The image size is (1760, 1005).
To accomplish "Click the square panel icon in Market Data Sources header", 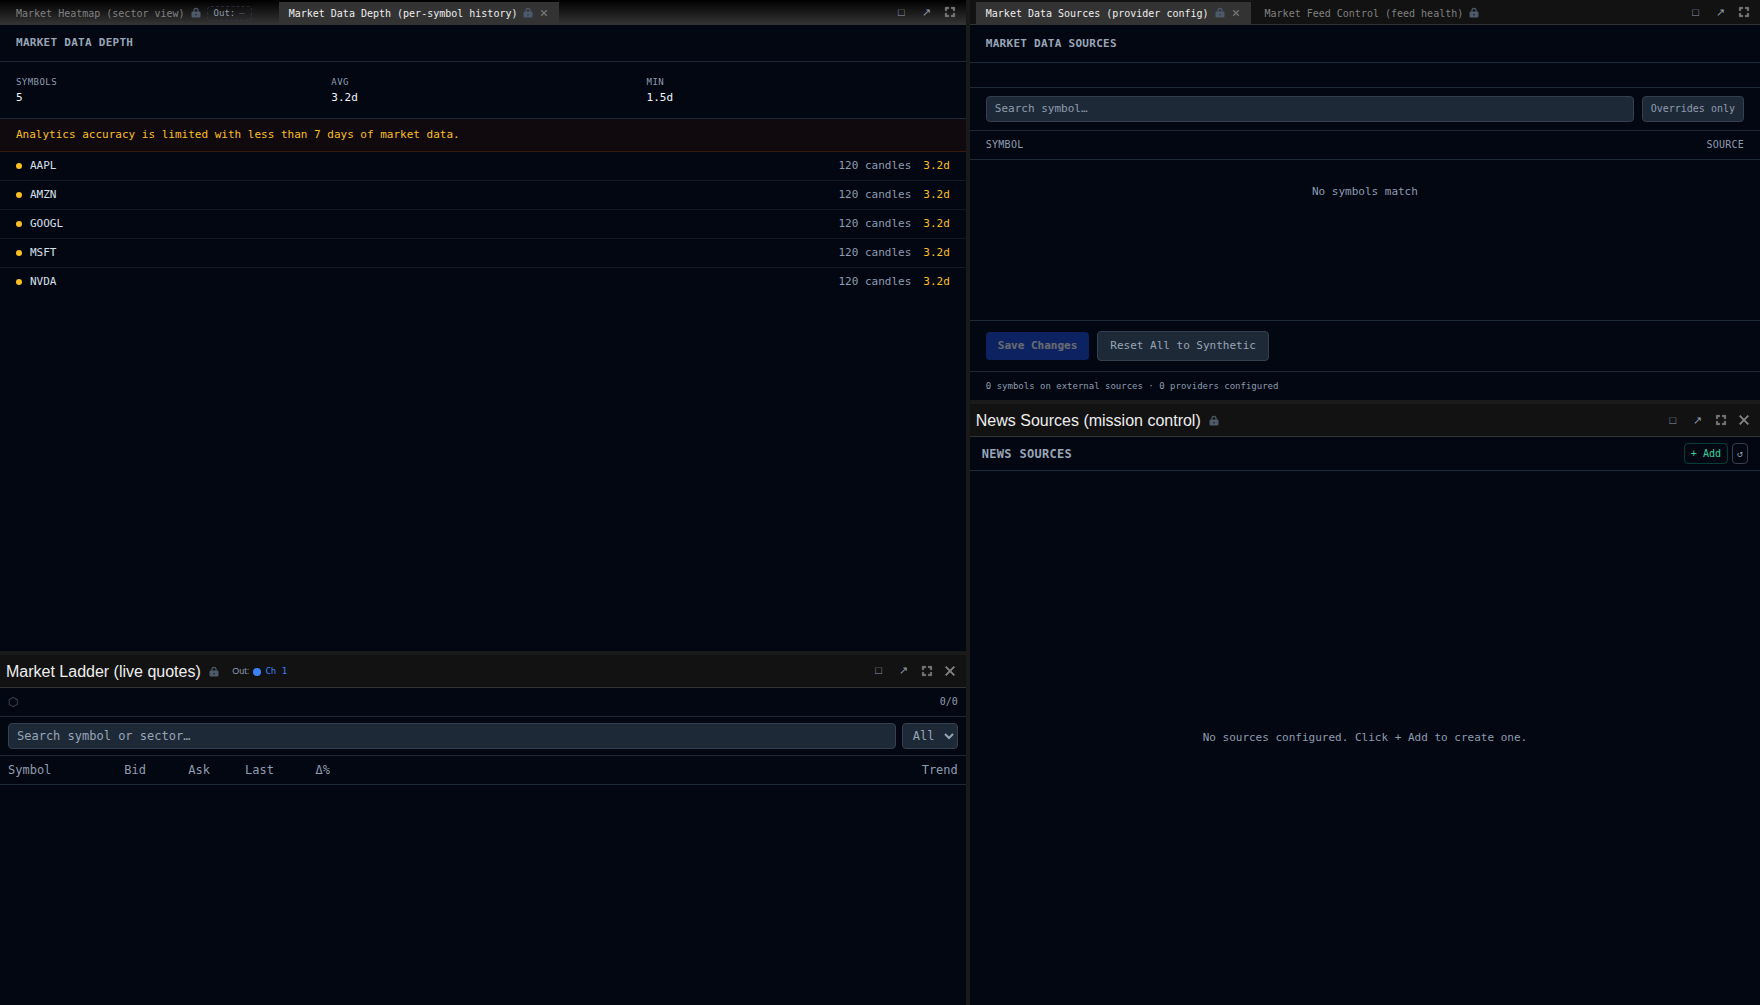I will 1696,13.
